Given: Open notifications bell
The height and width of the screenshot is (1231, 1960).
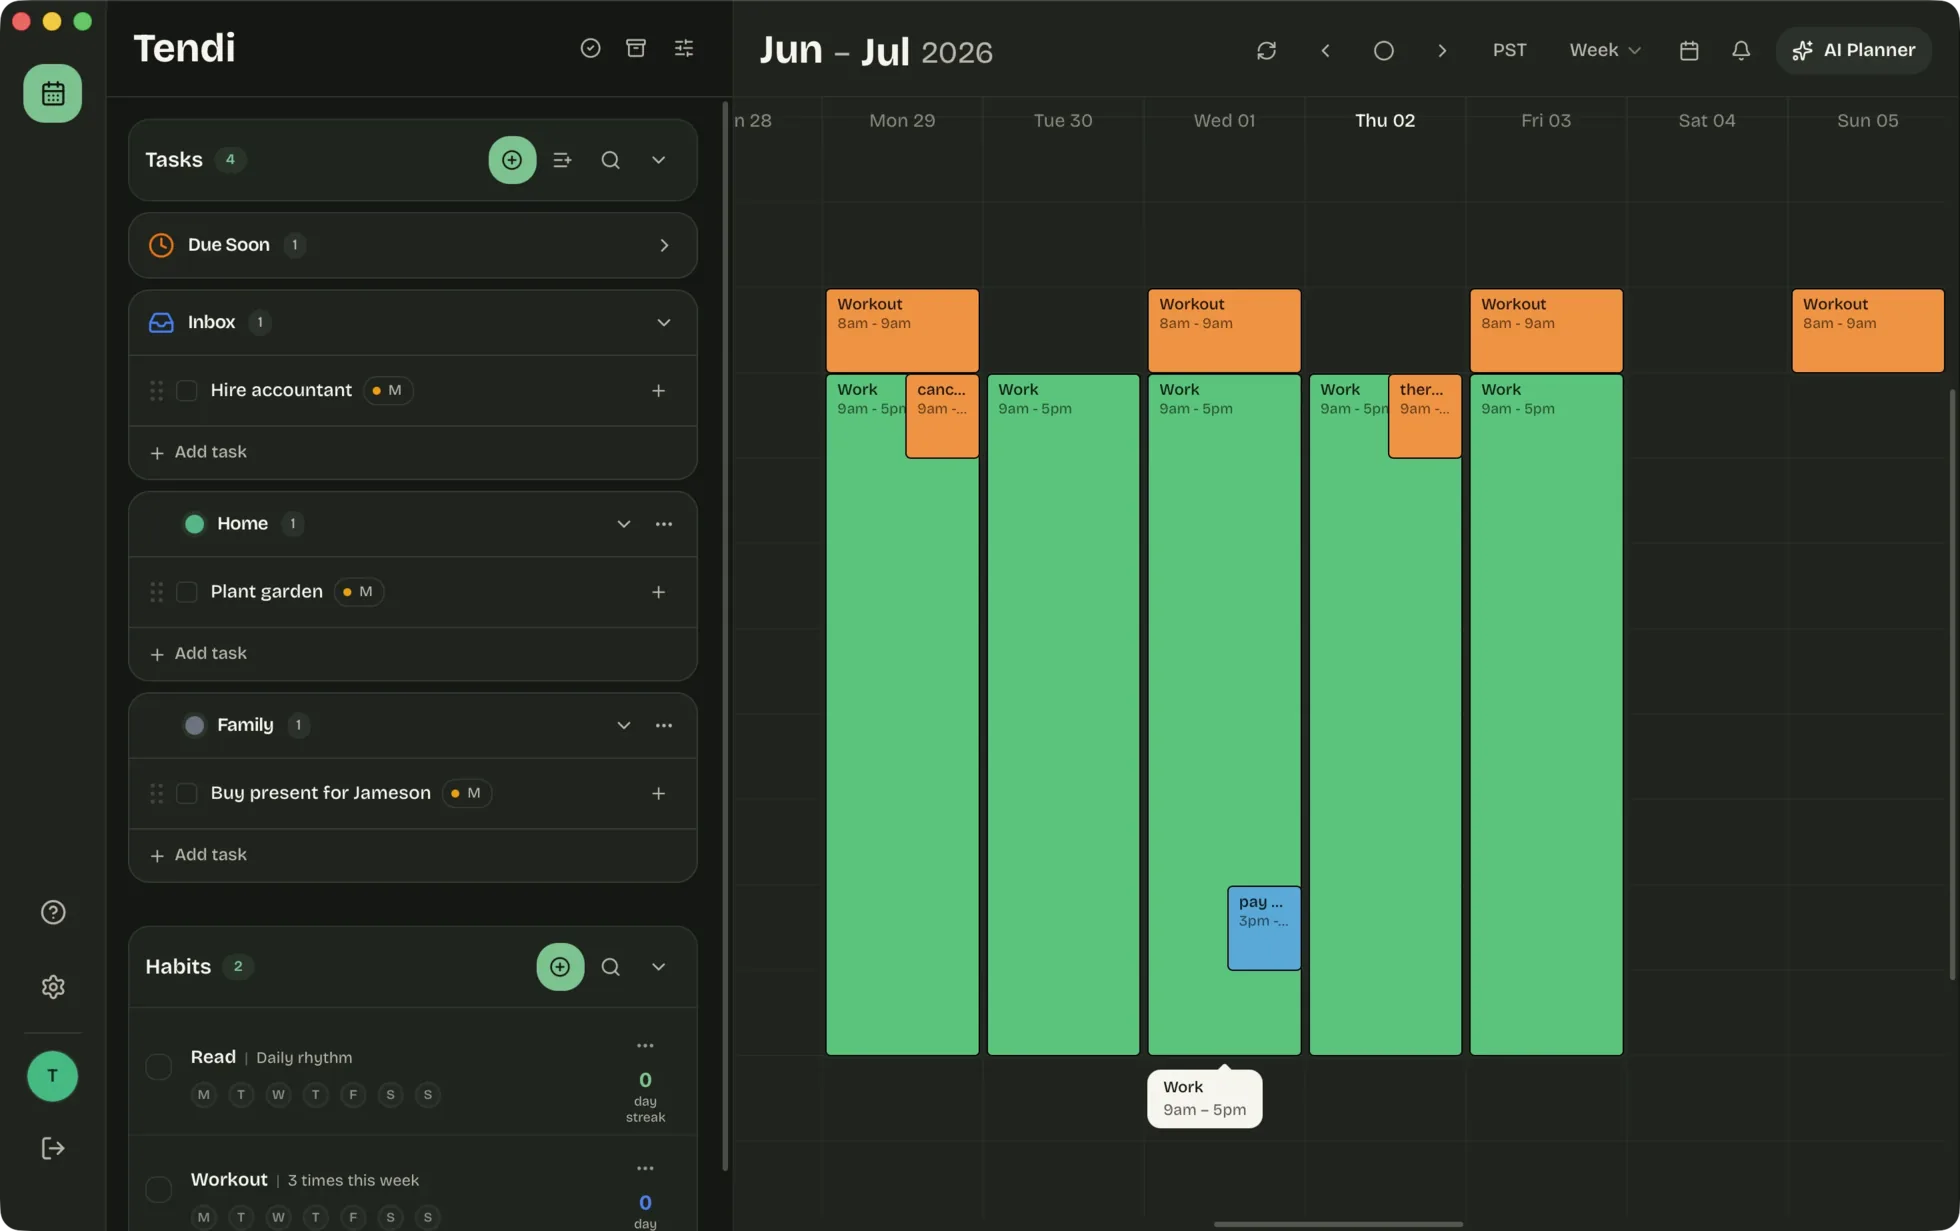Looking at the screenshot, I should (1741, 50).
